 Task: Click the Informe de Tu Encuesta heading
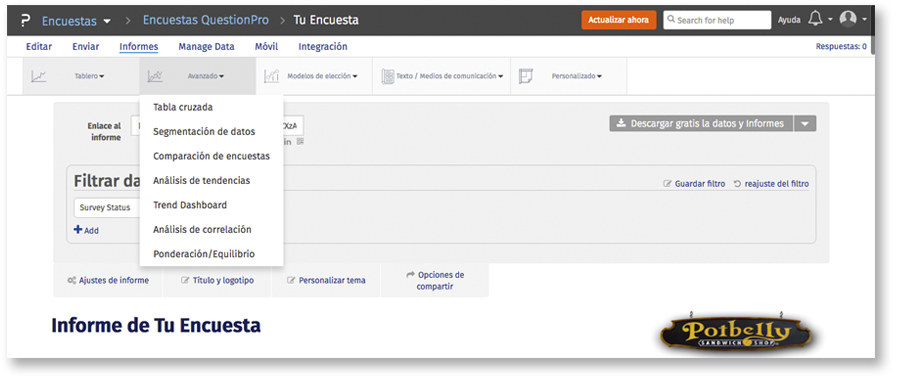(156, 325)
